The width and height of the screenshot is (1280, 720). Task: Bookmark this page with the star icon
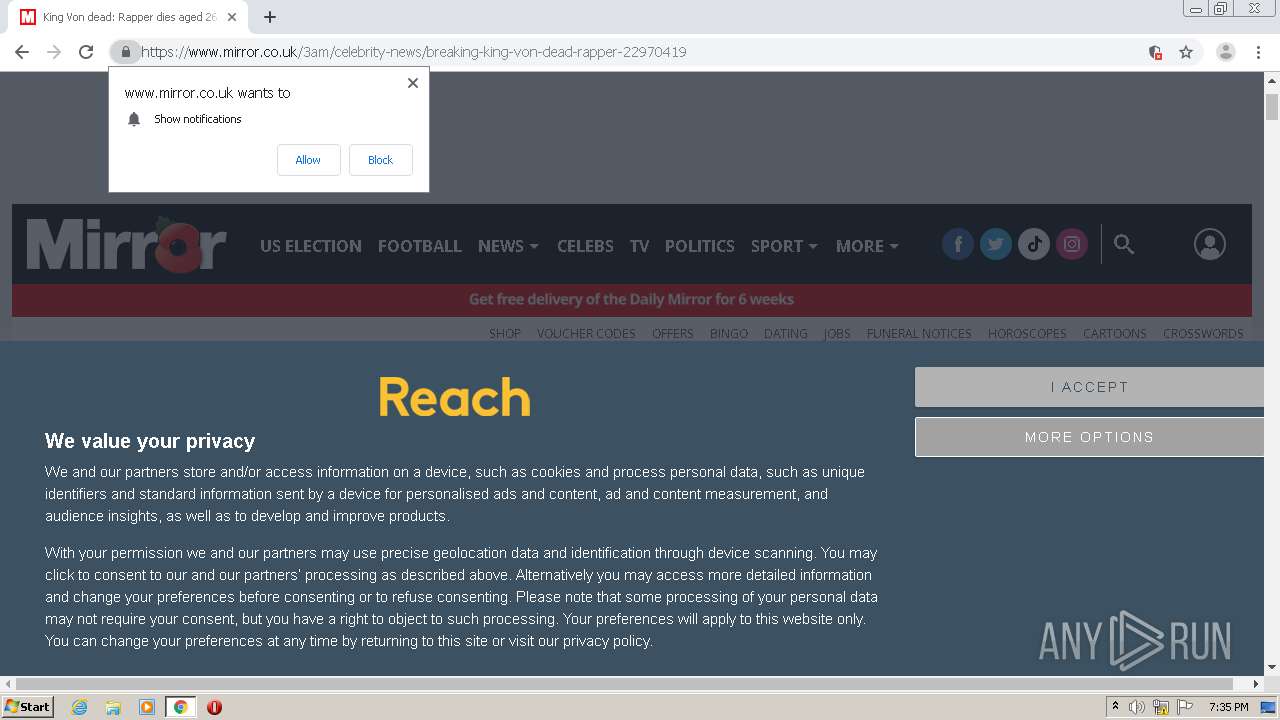pos(1186,52)
